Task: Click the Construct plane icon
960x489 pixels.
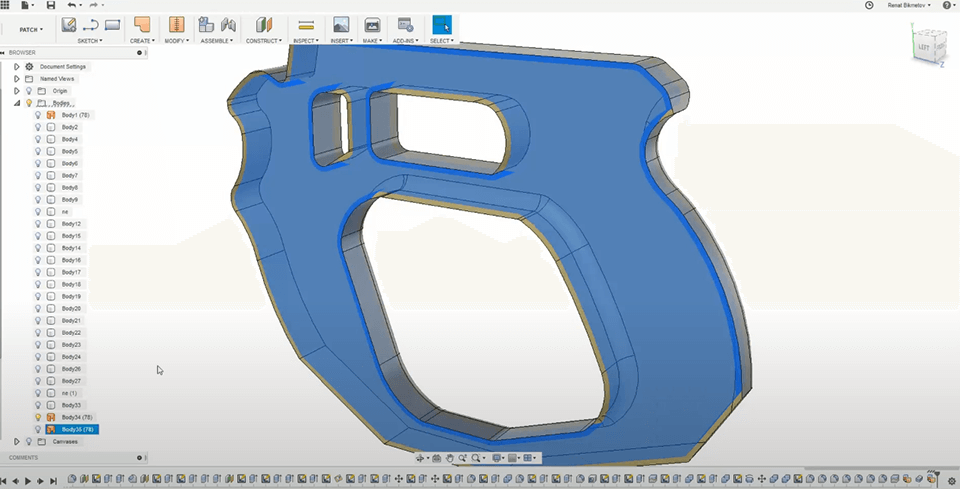Action: tap(263, 24)
